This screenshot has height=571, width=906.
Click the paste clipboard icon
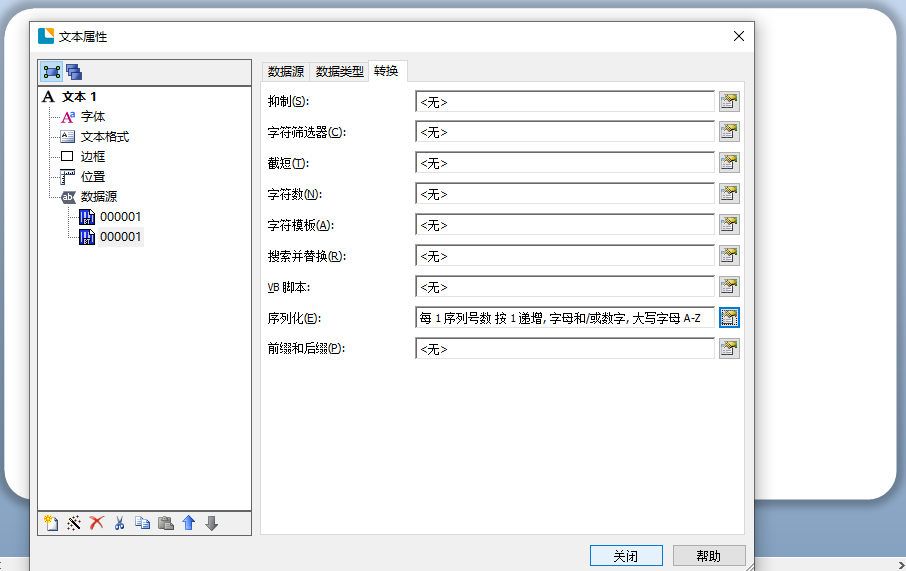pos(166,523)
